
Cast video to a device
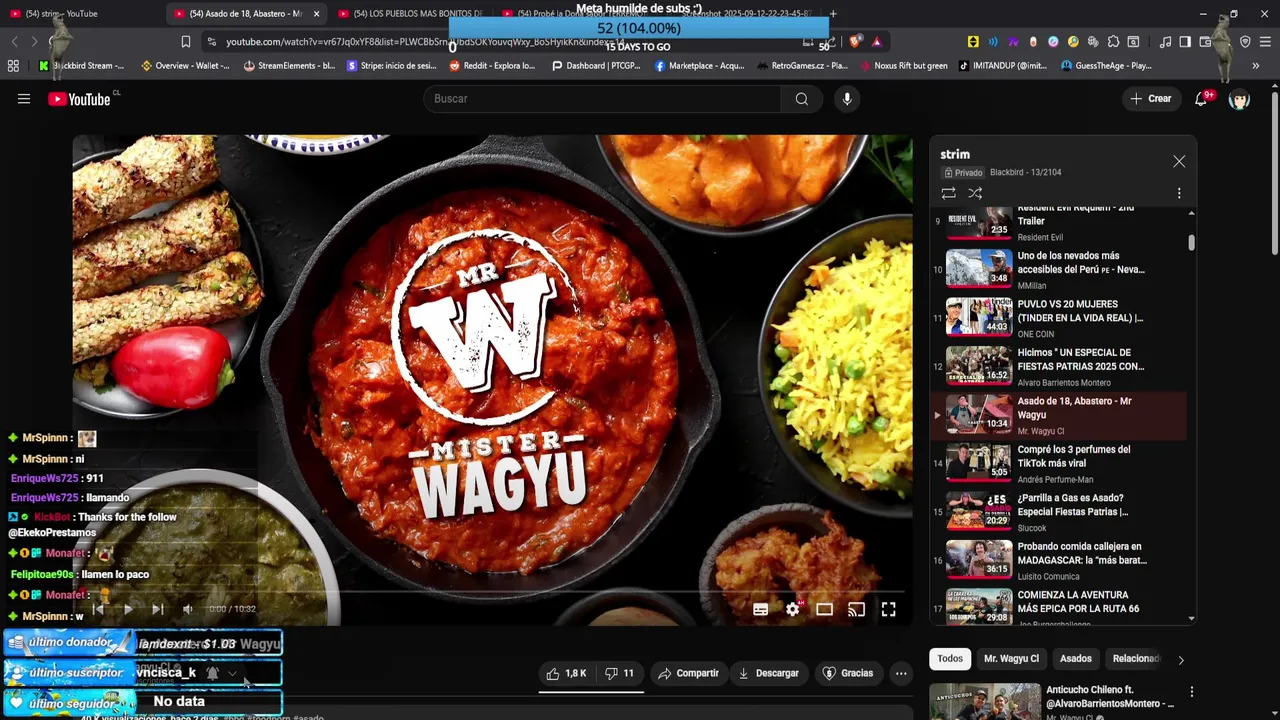[857, 609]
